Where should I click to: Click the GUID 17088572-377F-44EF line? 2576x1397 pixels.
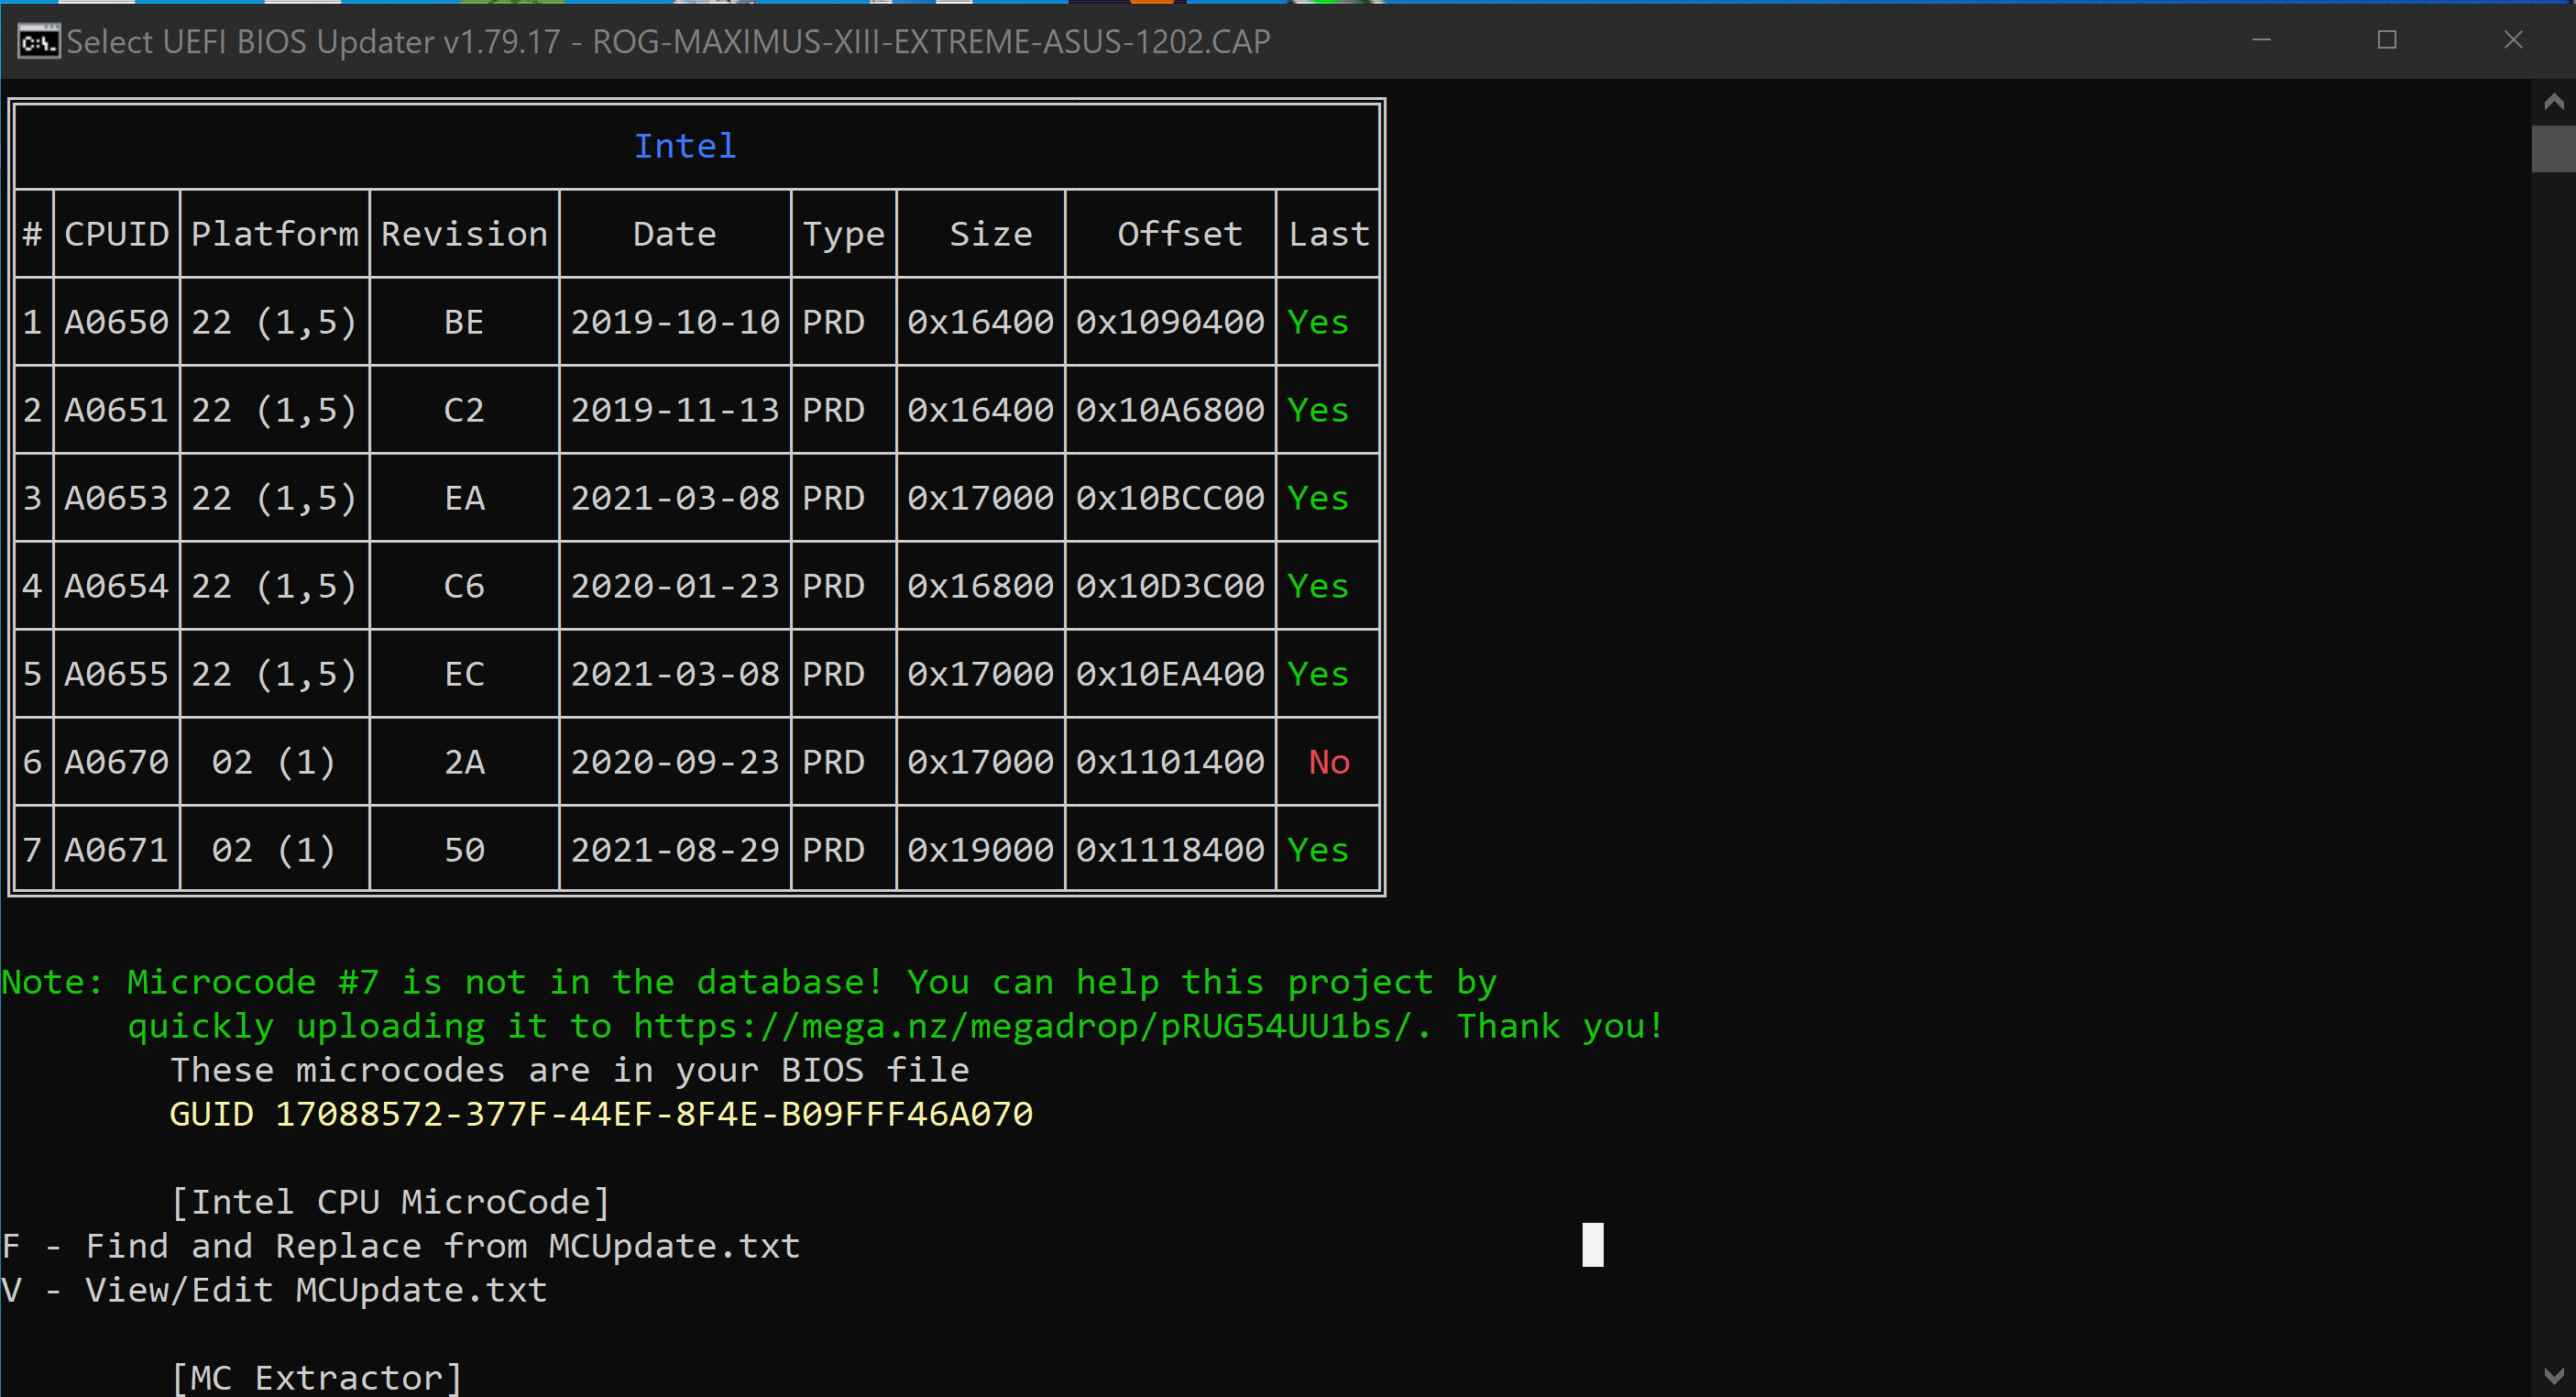pyautogui.click(x=601, y=1114)
